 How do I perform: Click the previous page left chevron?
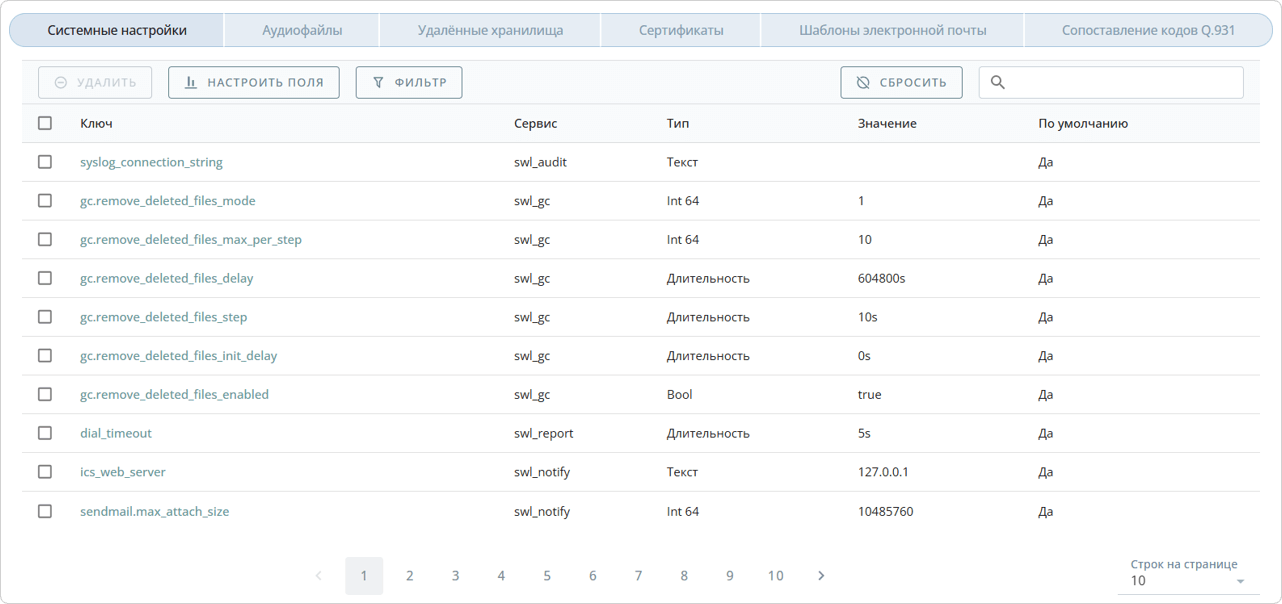319,576
